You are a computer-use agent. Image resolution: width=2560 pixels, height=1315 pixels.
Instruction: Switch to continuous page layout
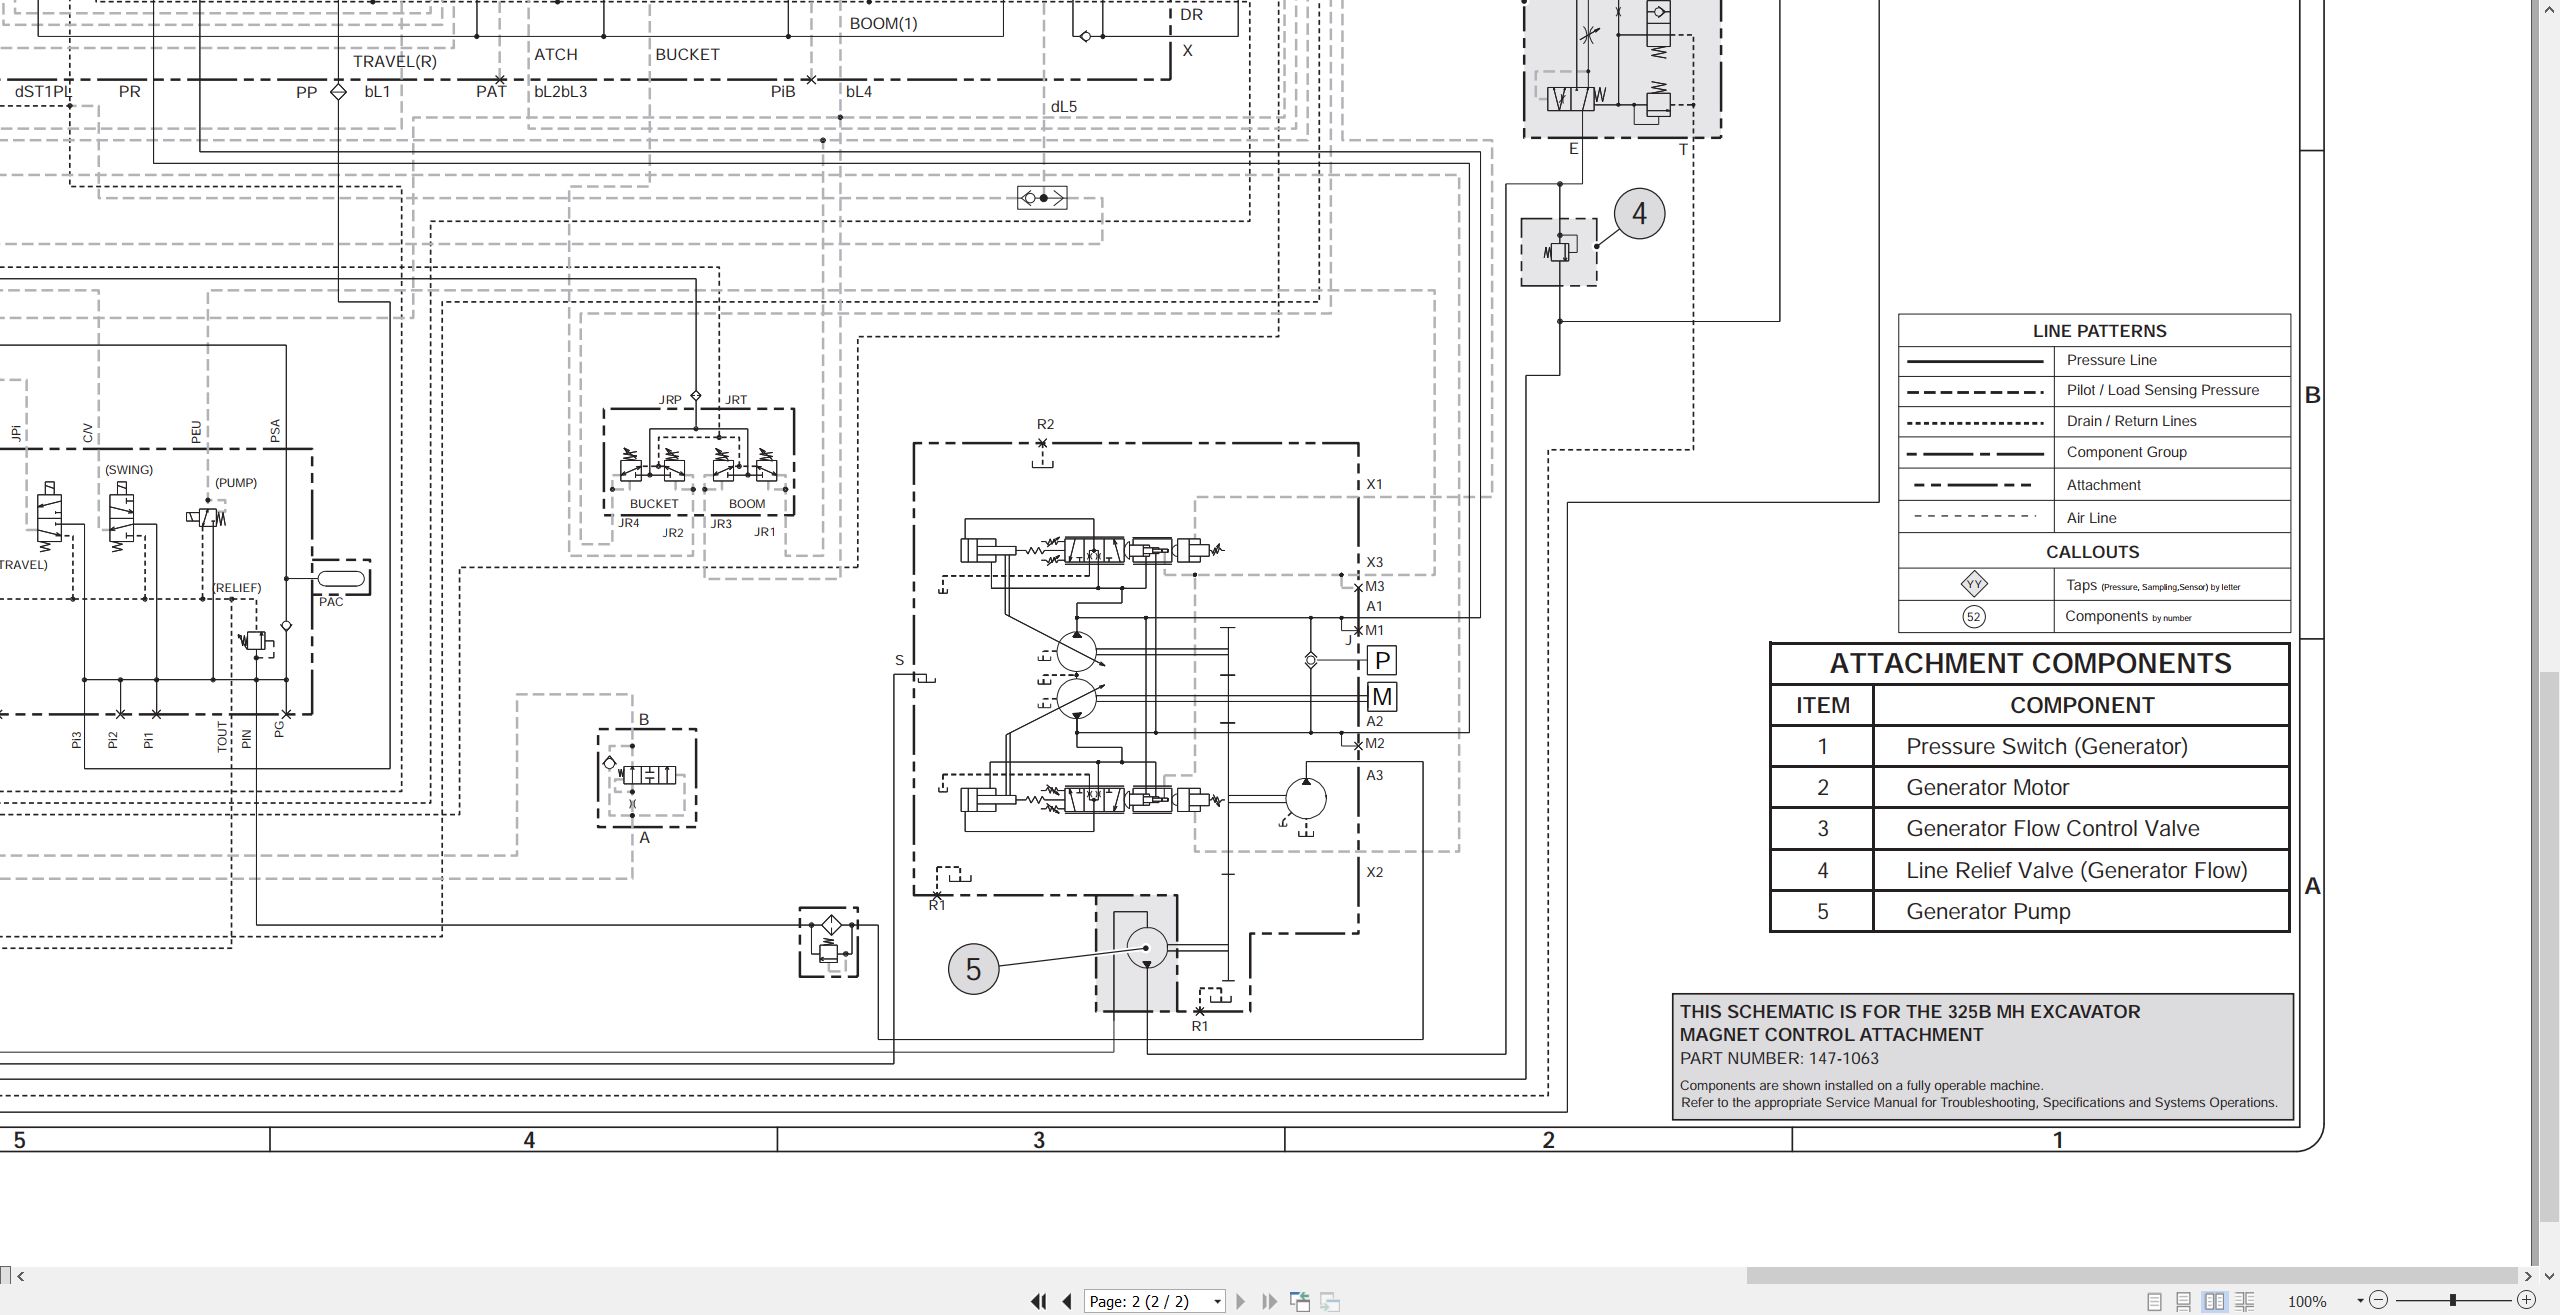click(2184, 1301)
